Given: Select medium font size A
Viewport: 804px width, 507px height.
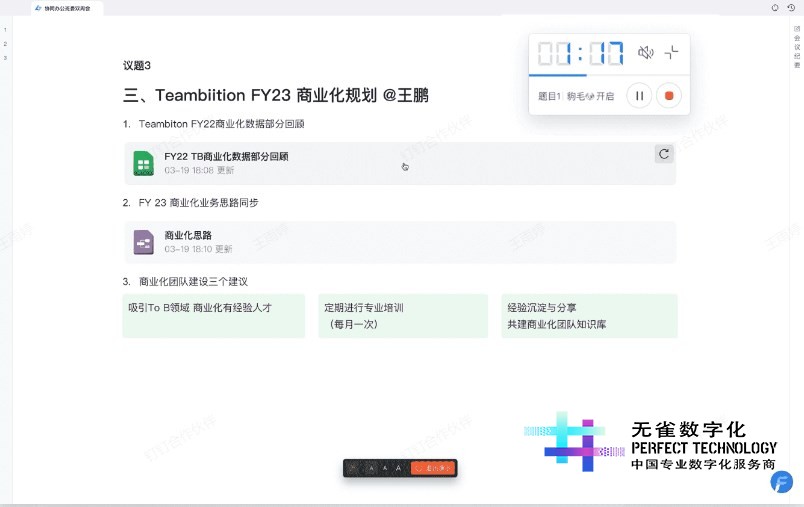Looking at the screenshot, I should [x=385, y=468].
